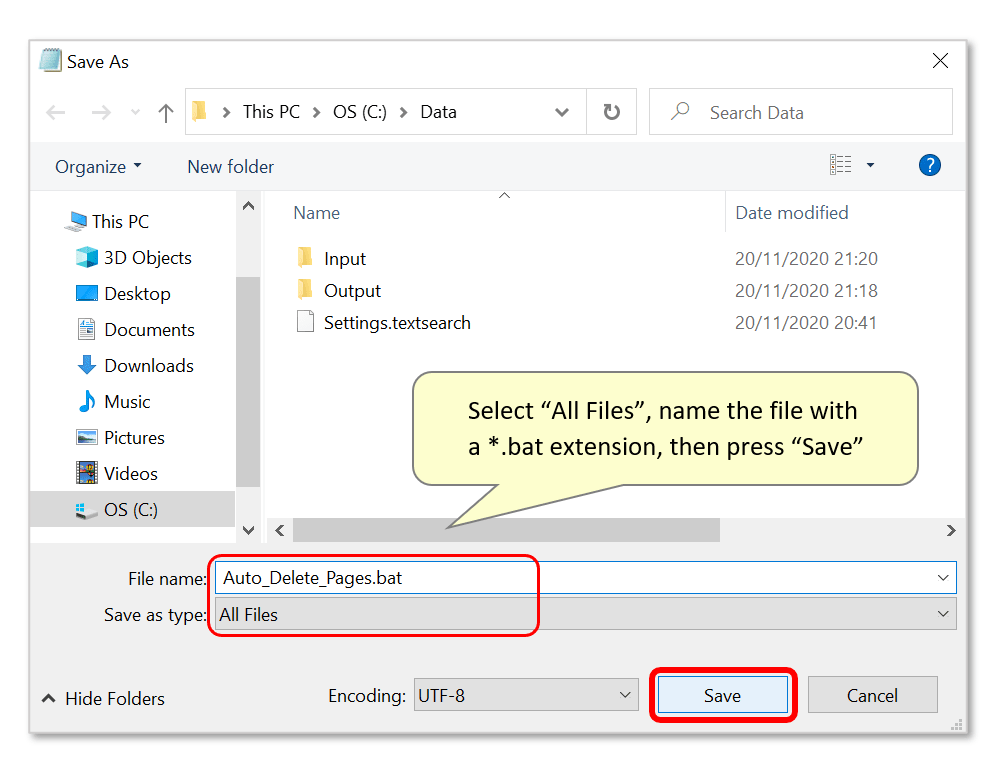Expand the address bar location dropdown
1000x775 pixels.
click(562, 112)
